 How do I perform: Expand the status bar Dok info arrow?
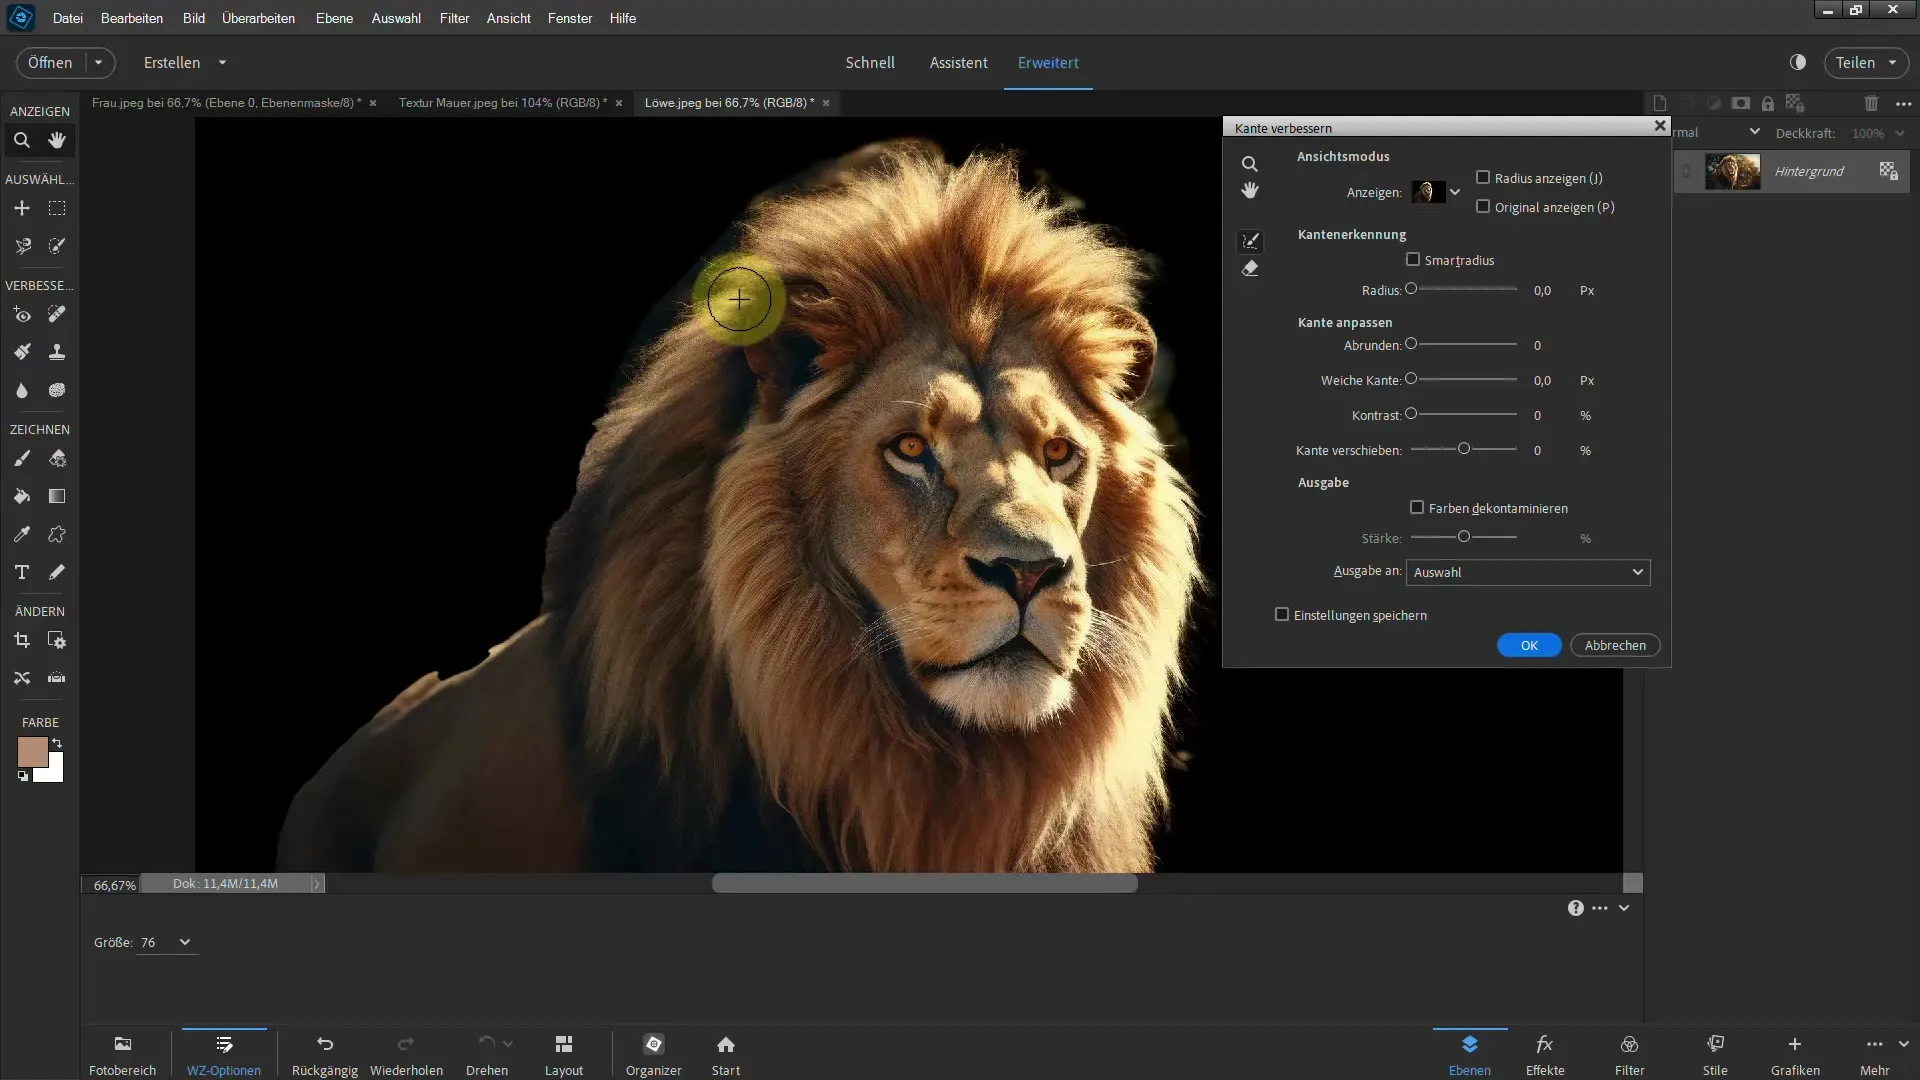(317, 883)
